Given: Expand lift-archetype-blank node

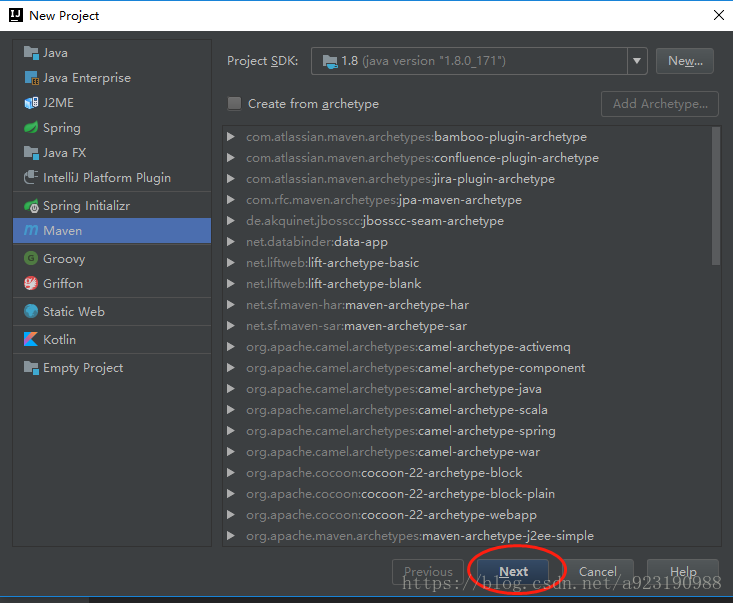Looking at the screenshot, I should tap(230, 284).
